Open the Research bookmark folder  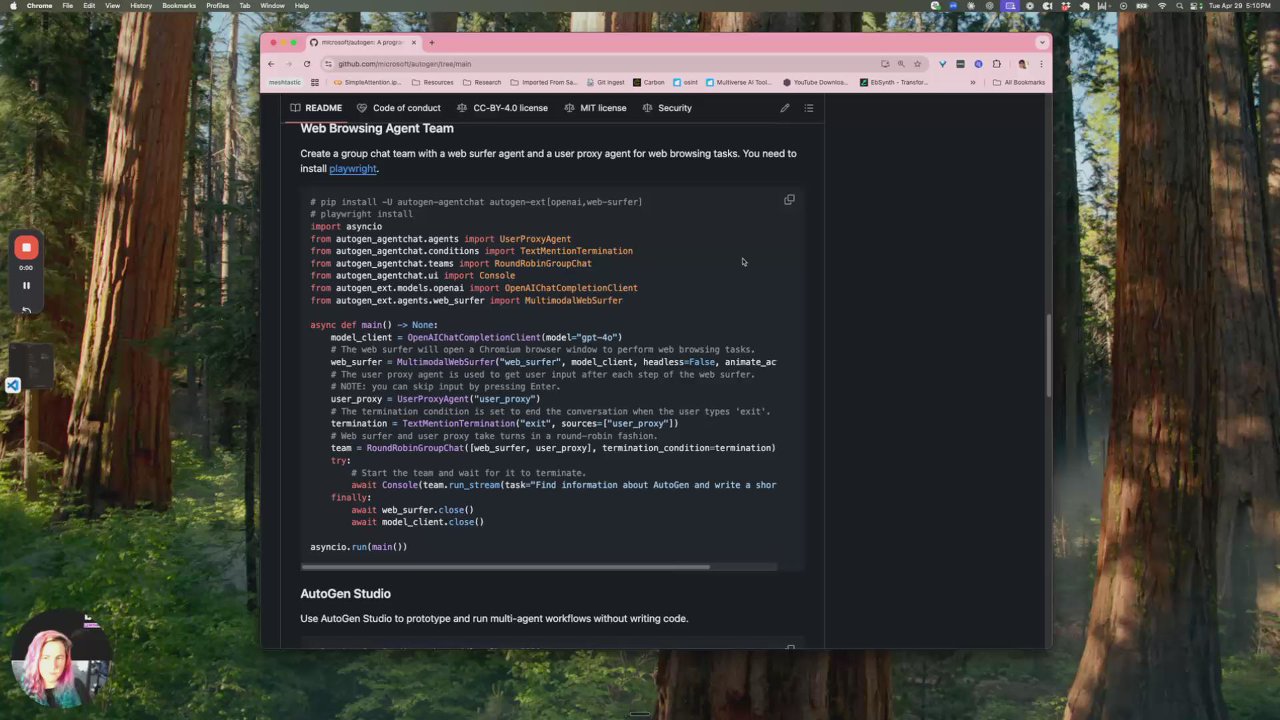click(x=481, y=83)
